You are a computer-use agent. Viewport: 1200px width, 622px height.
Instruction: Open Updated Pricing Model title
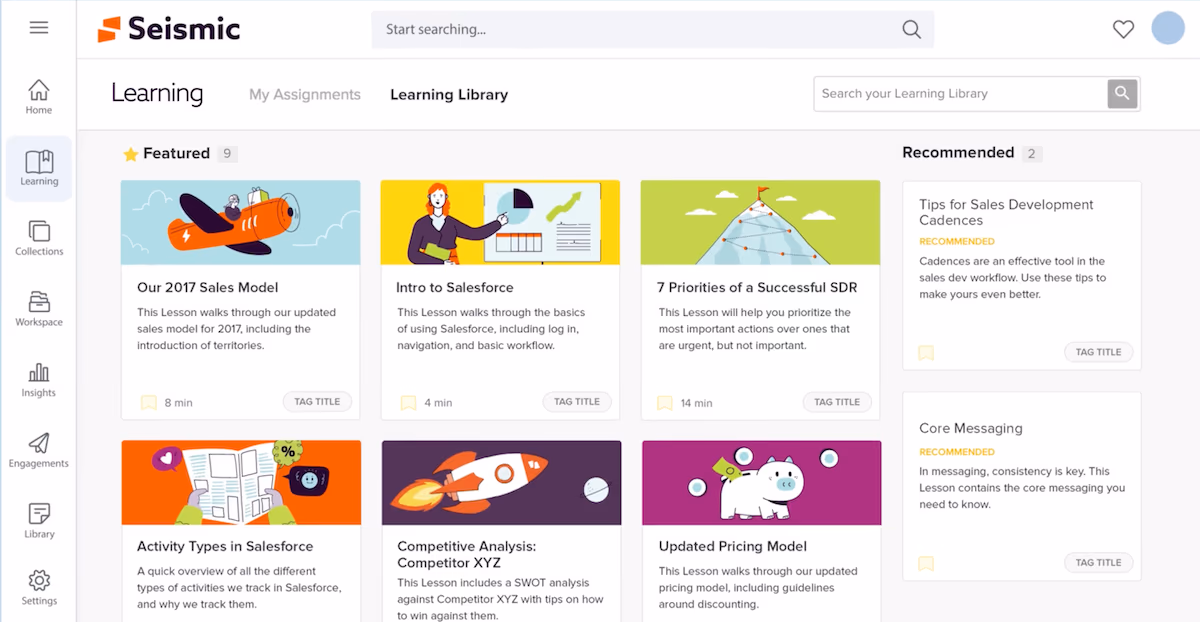click(733, 547)
